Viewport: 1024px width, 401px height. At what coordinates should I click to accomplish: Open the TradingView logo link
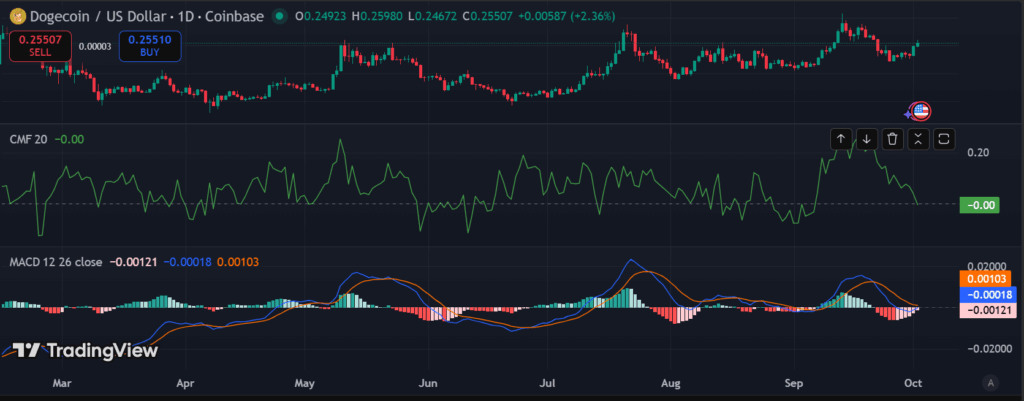pyautogui.click(x=84, y=351)
